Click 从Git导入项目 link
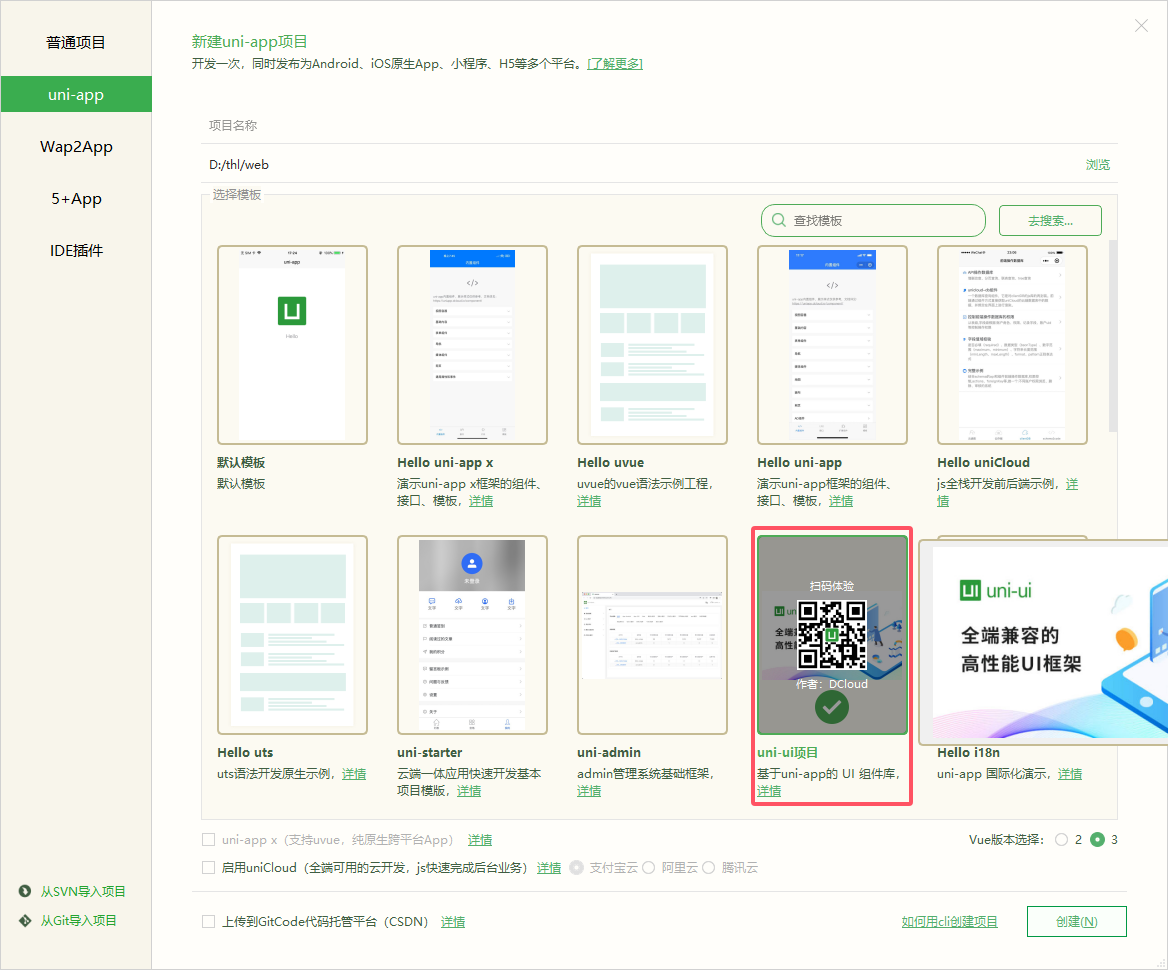The image size is (1168, 970). pyautogui.click(x=78, y=920)
